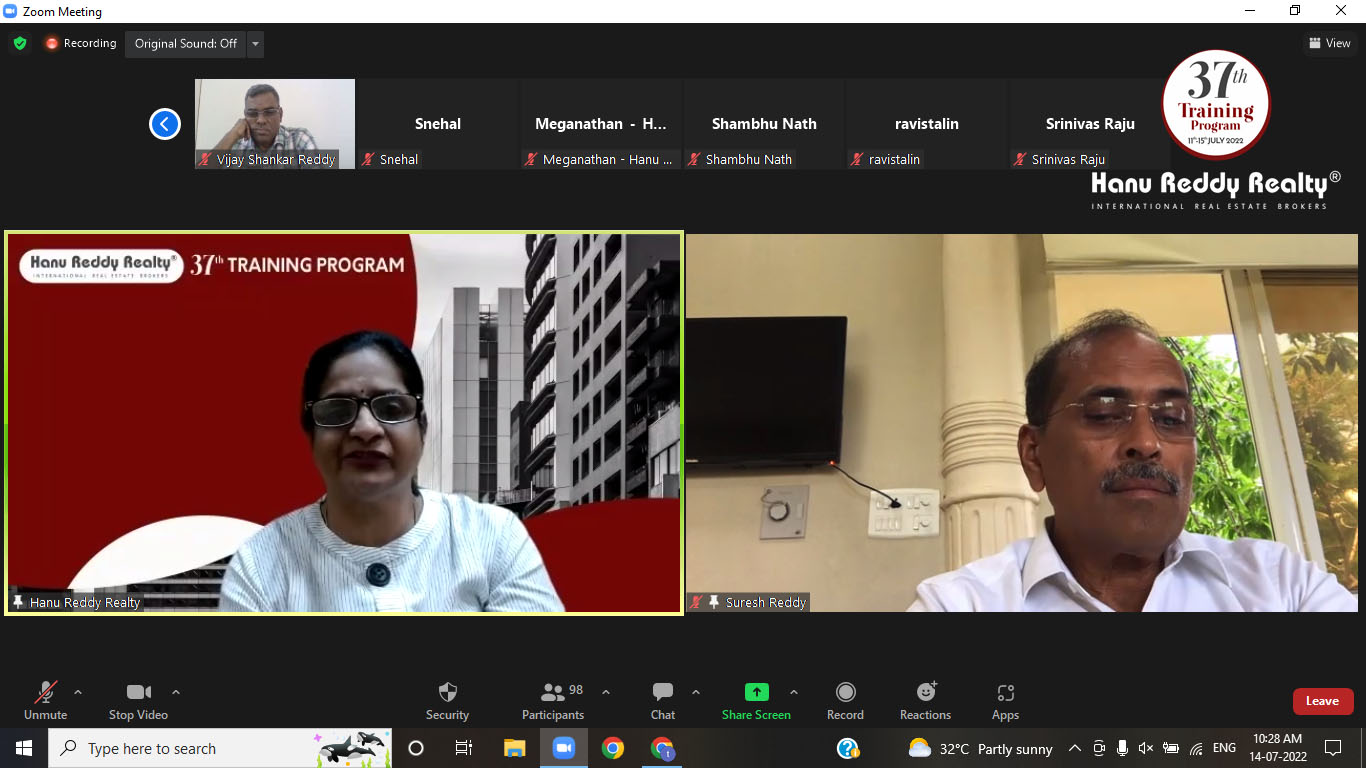Screen dimensions: 1366x768
Task: Expand the caret beside Chat
Action: point(696,692)
